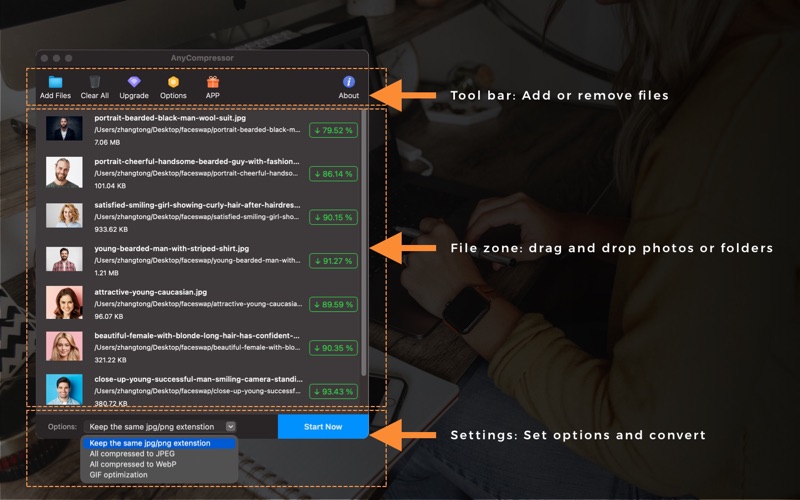
Task: Select GIF optimization option
Action: (118, 474)
